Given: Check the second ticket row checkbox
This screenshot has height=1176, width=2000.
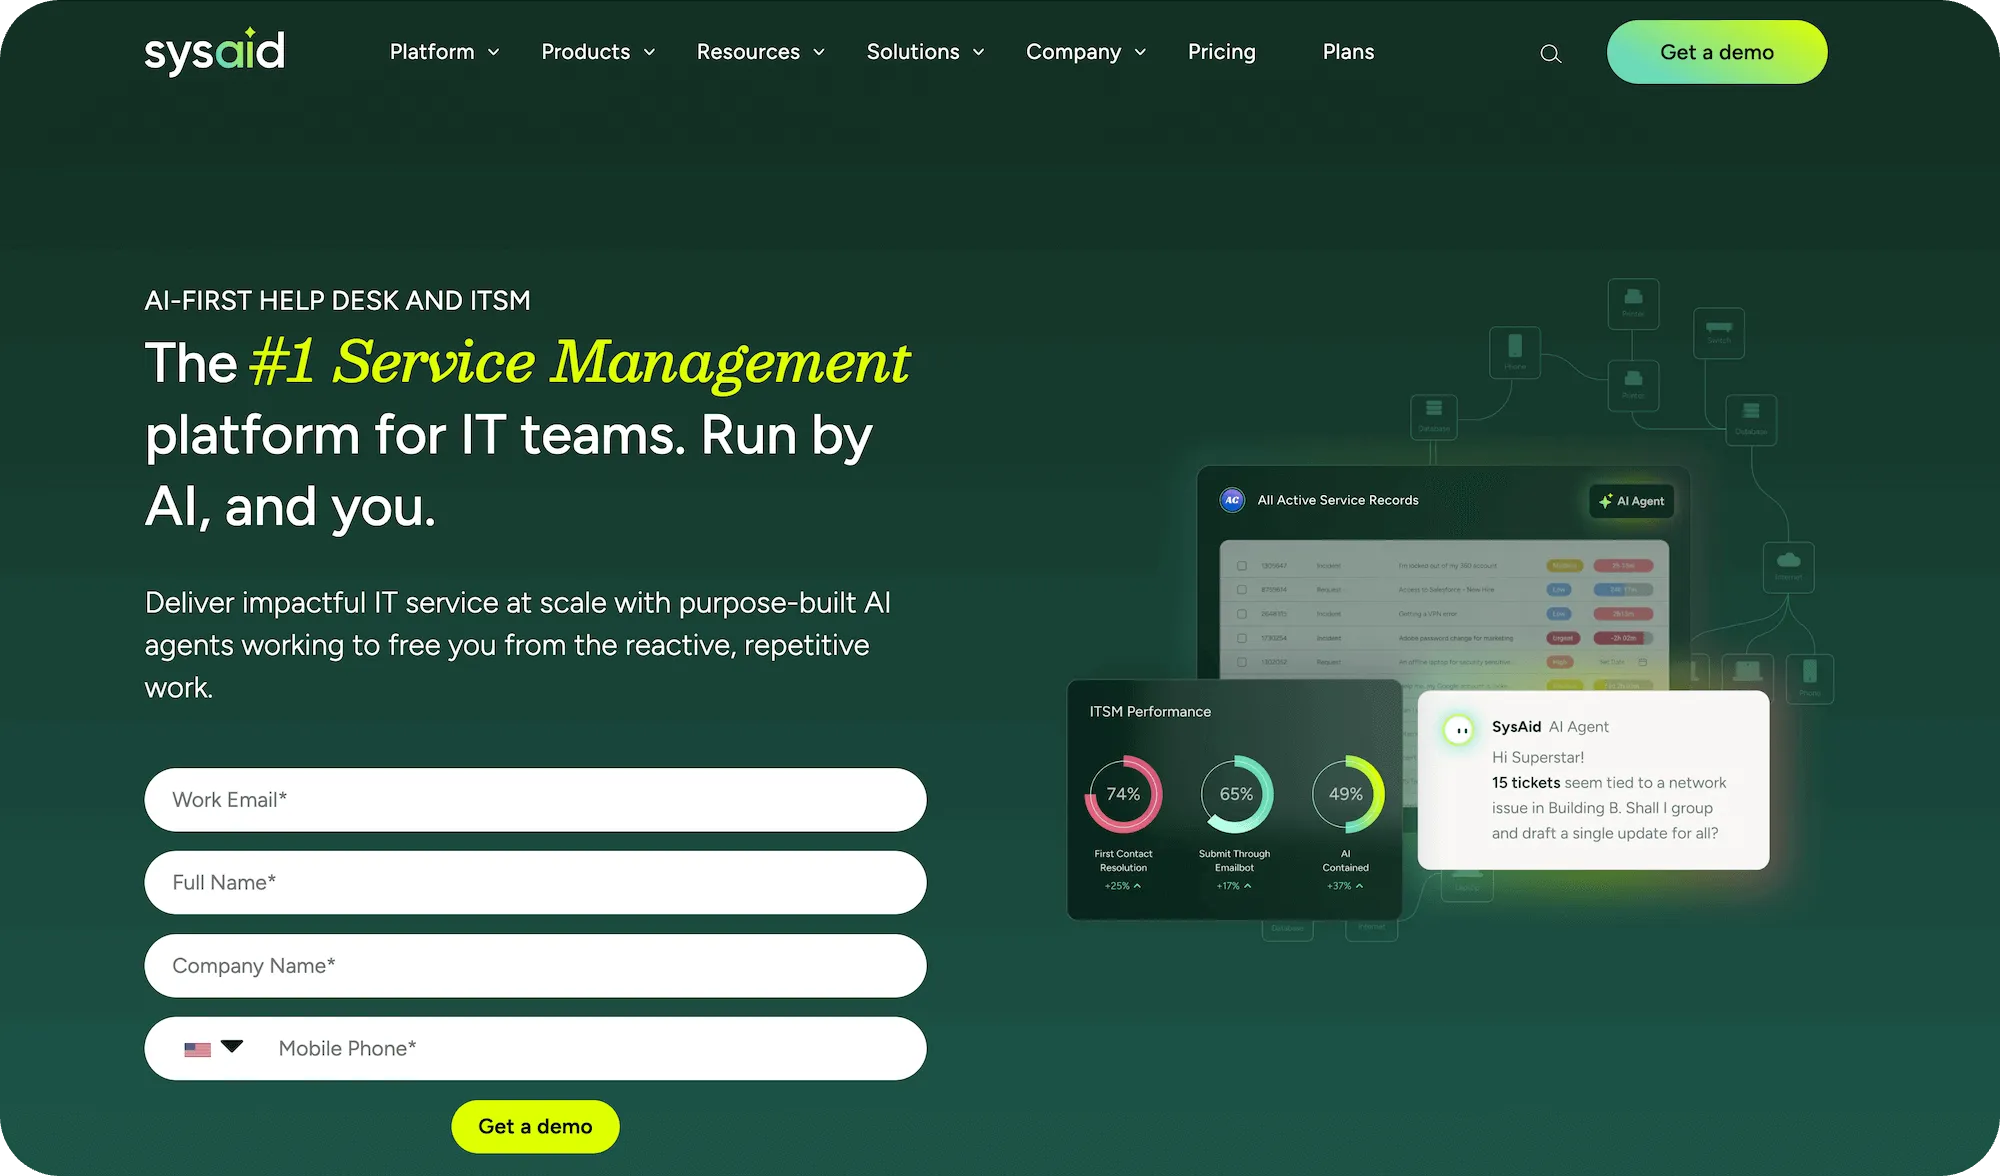Looking at the screenshot, I should (1242, 590).
